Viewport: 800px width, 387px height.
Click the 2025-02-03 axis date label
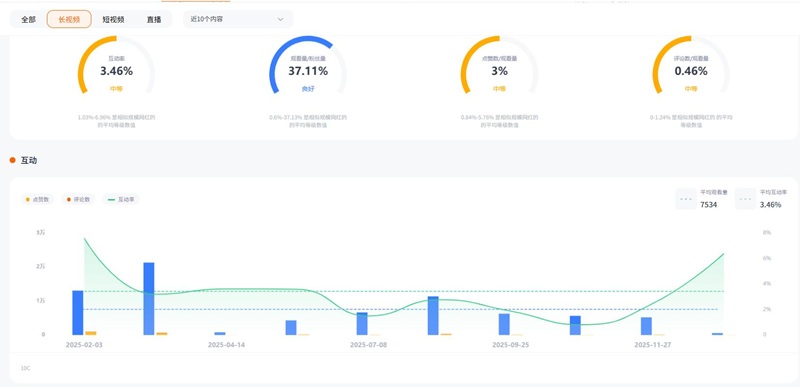(x=84, y=345)
